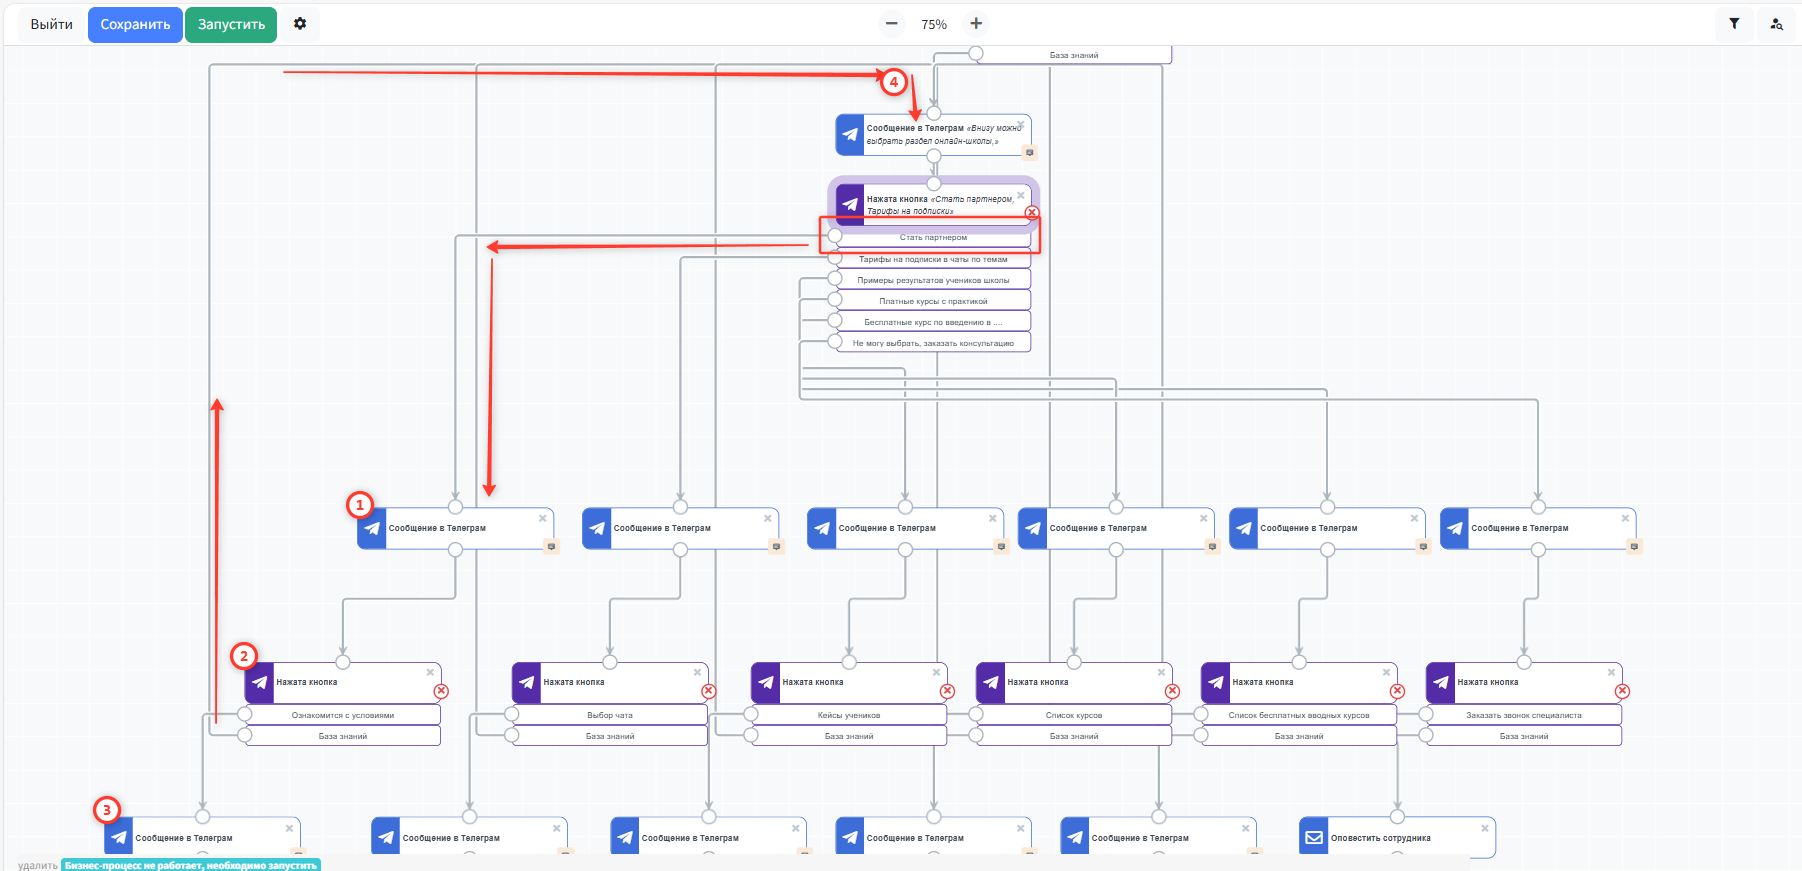Click red X circle on «Стать партнером, Тарифы» block
The image size is (1802, 871).
click(1032, 213)
